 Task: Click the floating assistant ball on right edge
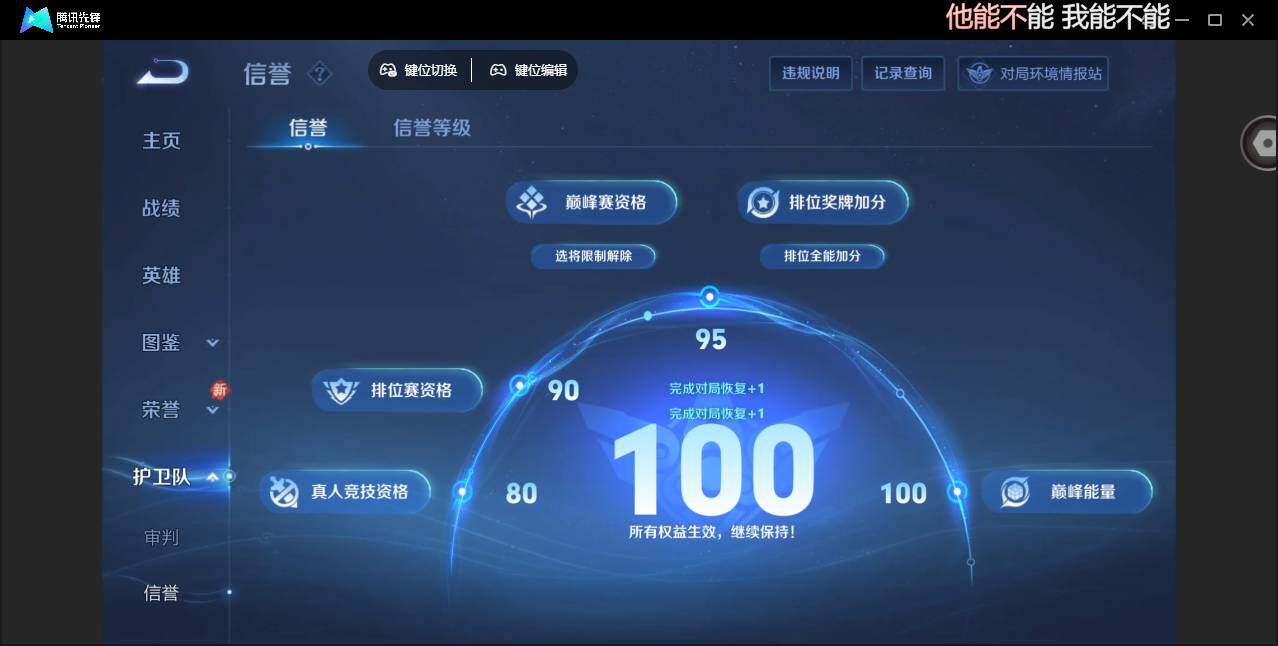click(1262, 142)
